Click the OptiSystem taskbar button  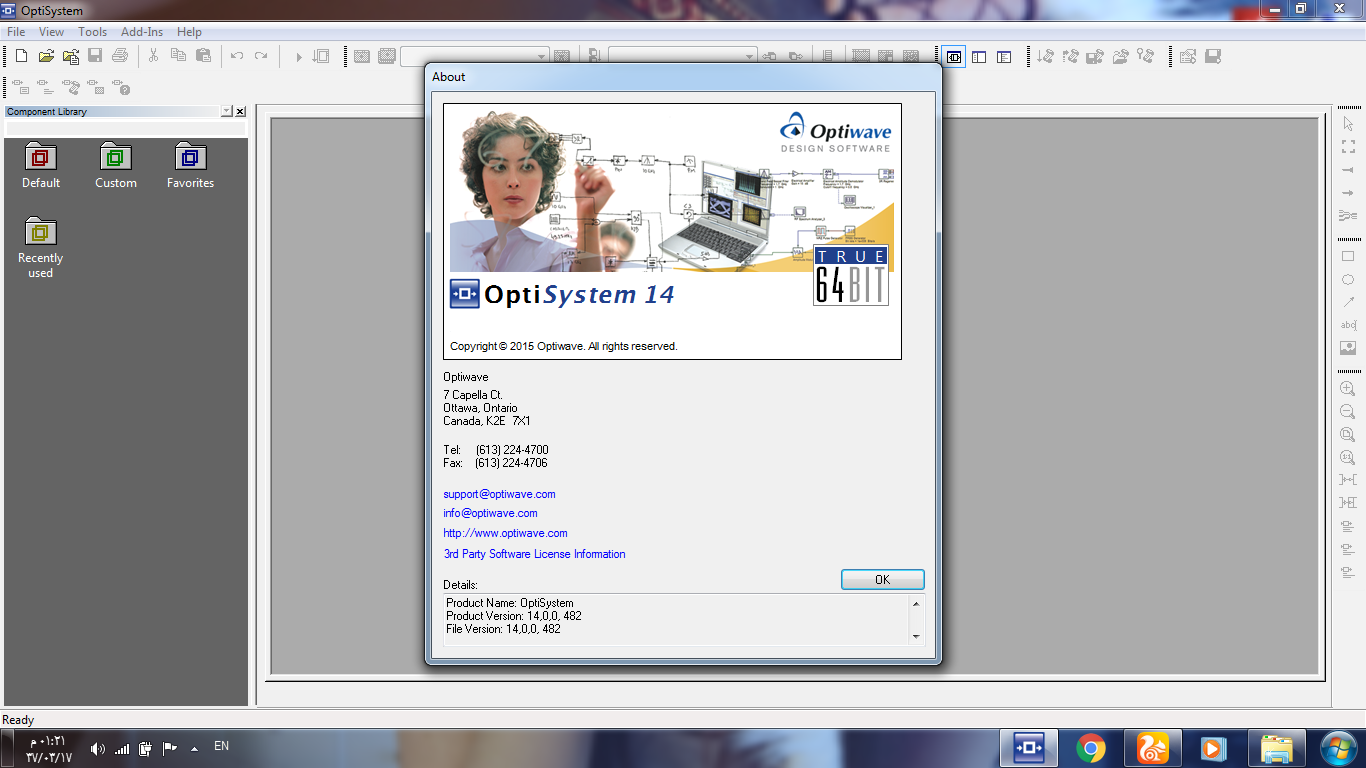tap(1029, 748)
